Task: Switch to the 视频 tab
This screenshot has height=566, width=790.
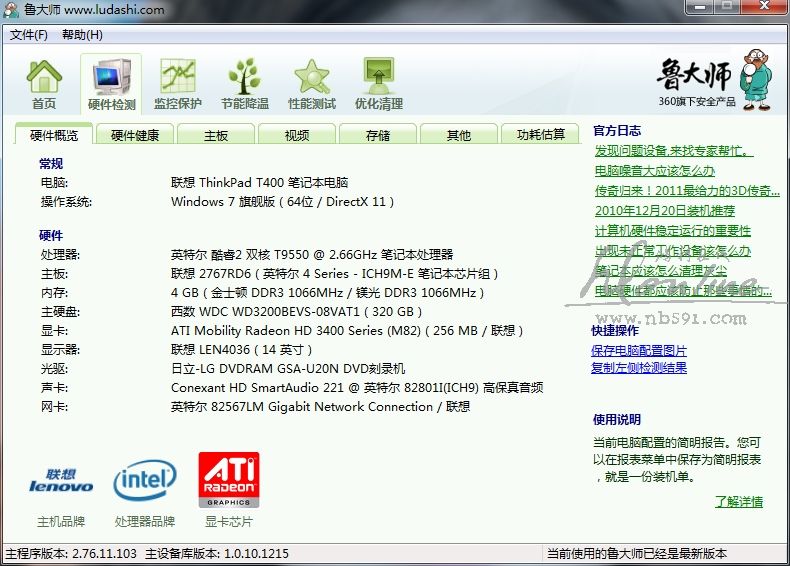Action: click(x=297, y=135)
